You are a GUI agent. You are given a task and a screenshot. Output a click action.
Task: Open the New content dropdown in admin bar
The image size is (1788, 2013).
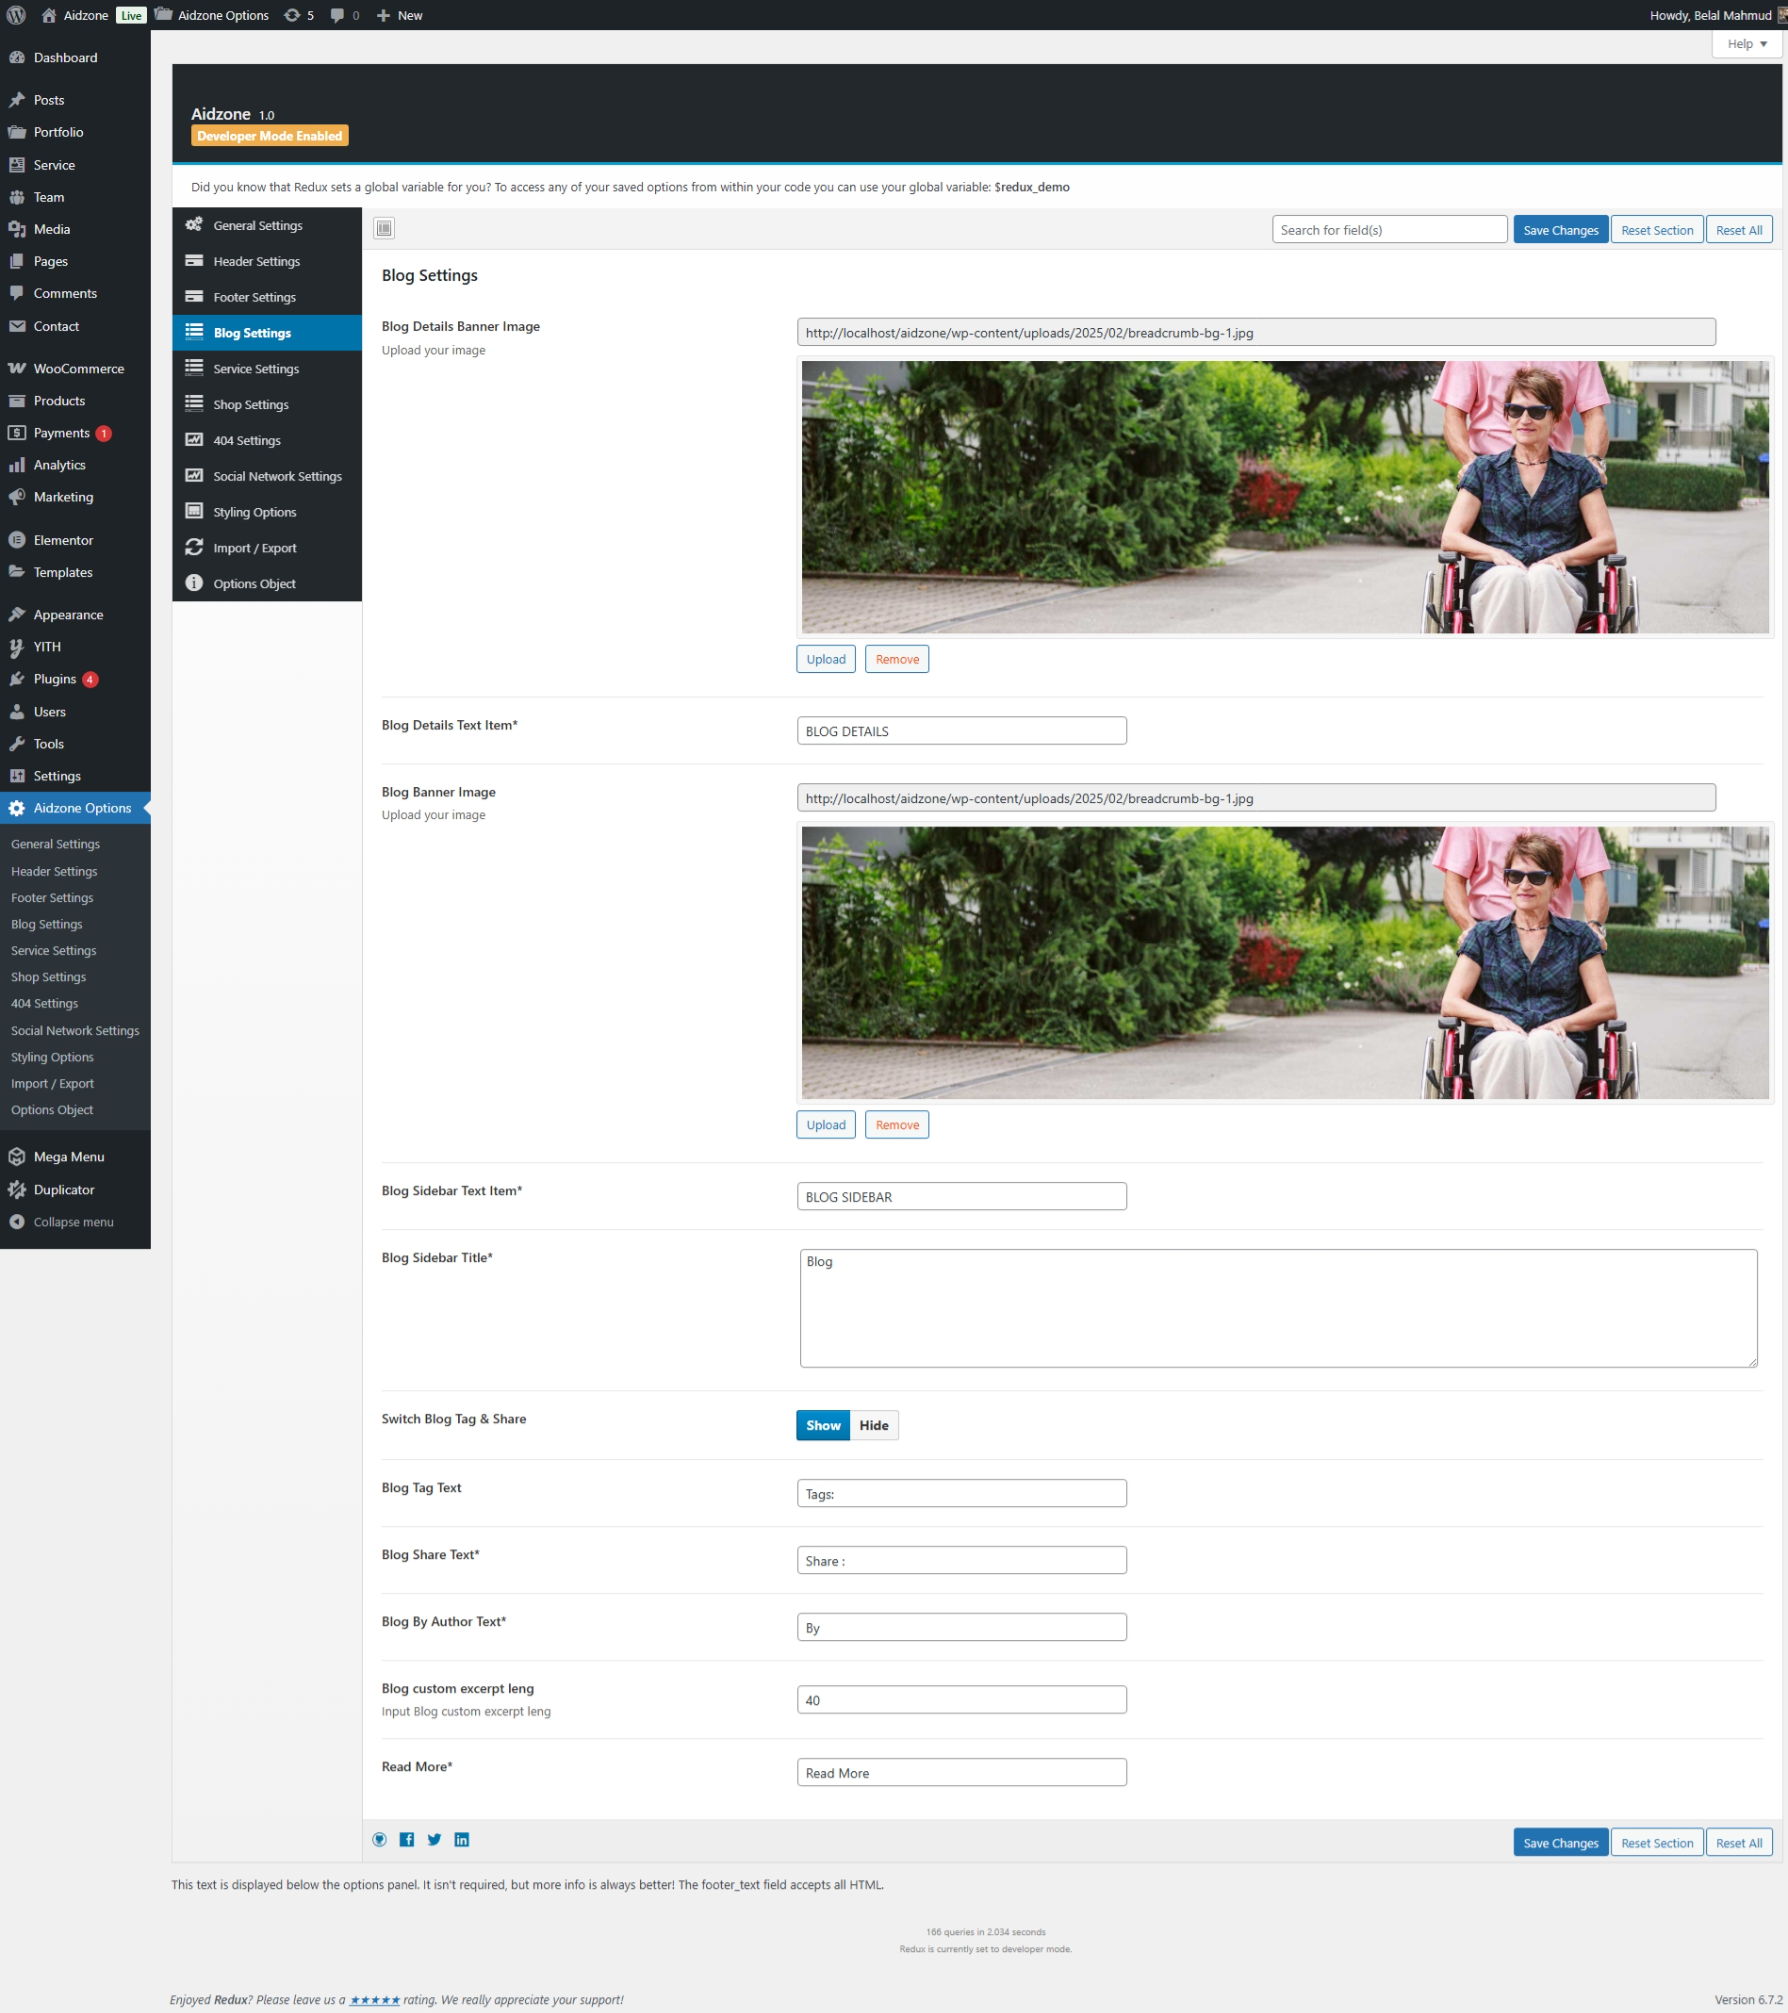click(400, 15)
